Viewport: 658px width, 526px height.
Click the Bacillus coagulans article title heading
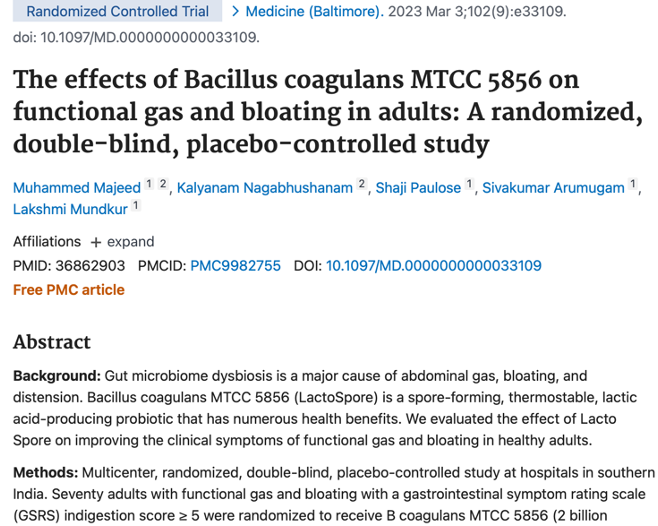point(326,112)
